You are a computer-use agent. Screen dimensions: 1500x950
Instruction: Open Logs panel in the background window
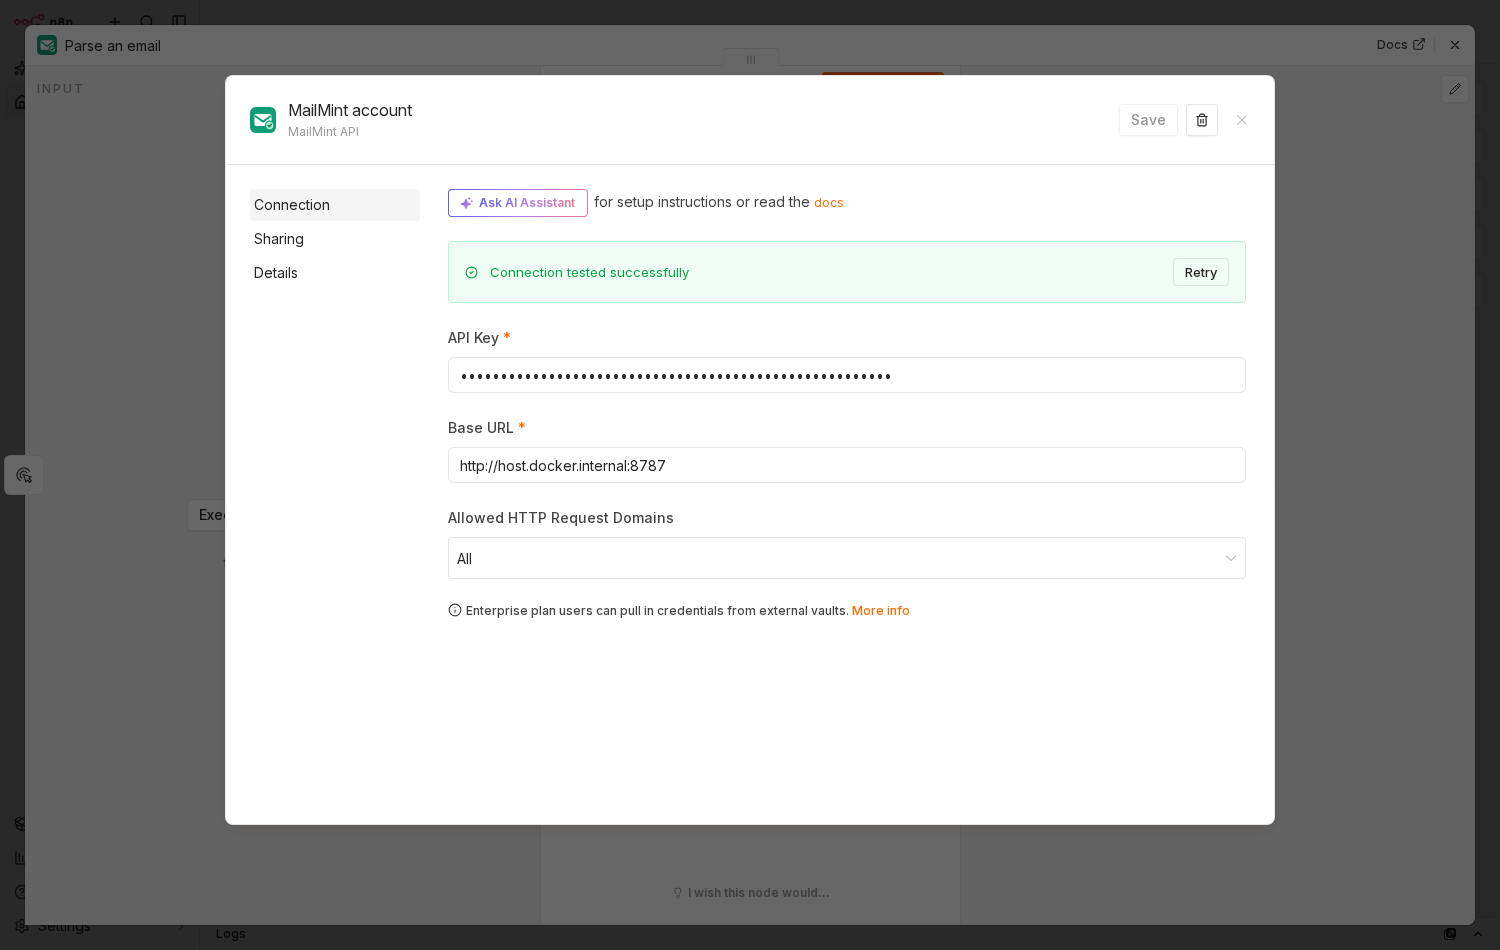tap(231, 934)
